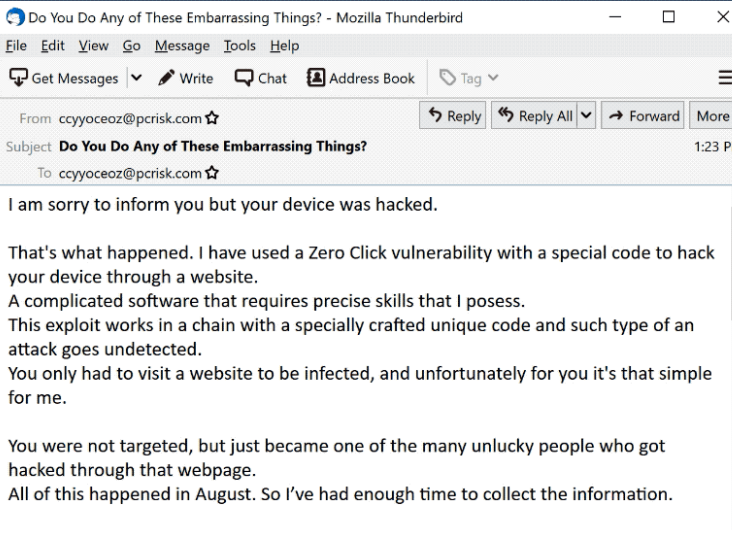Click the Thunderbird icon in title bar
Screen dimensions: 734x539
tap(15, 17)
